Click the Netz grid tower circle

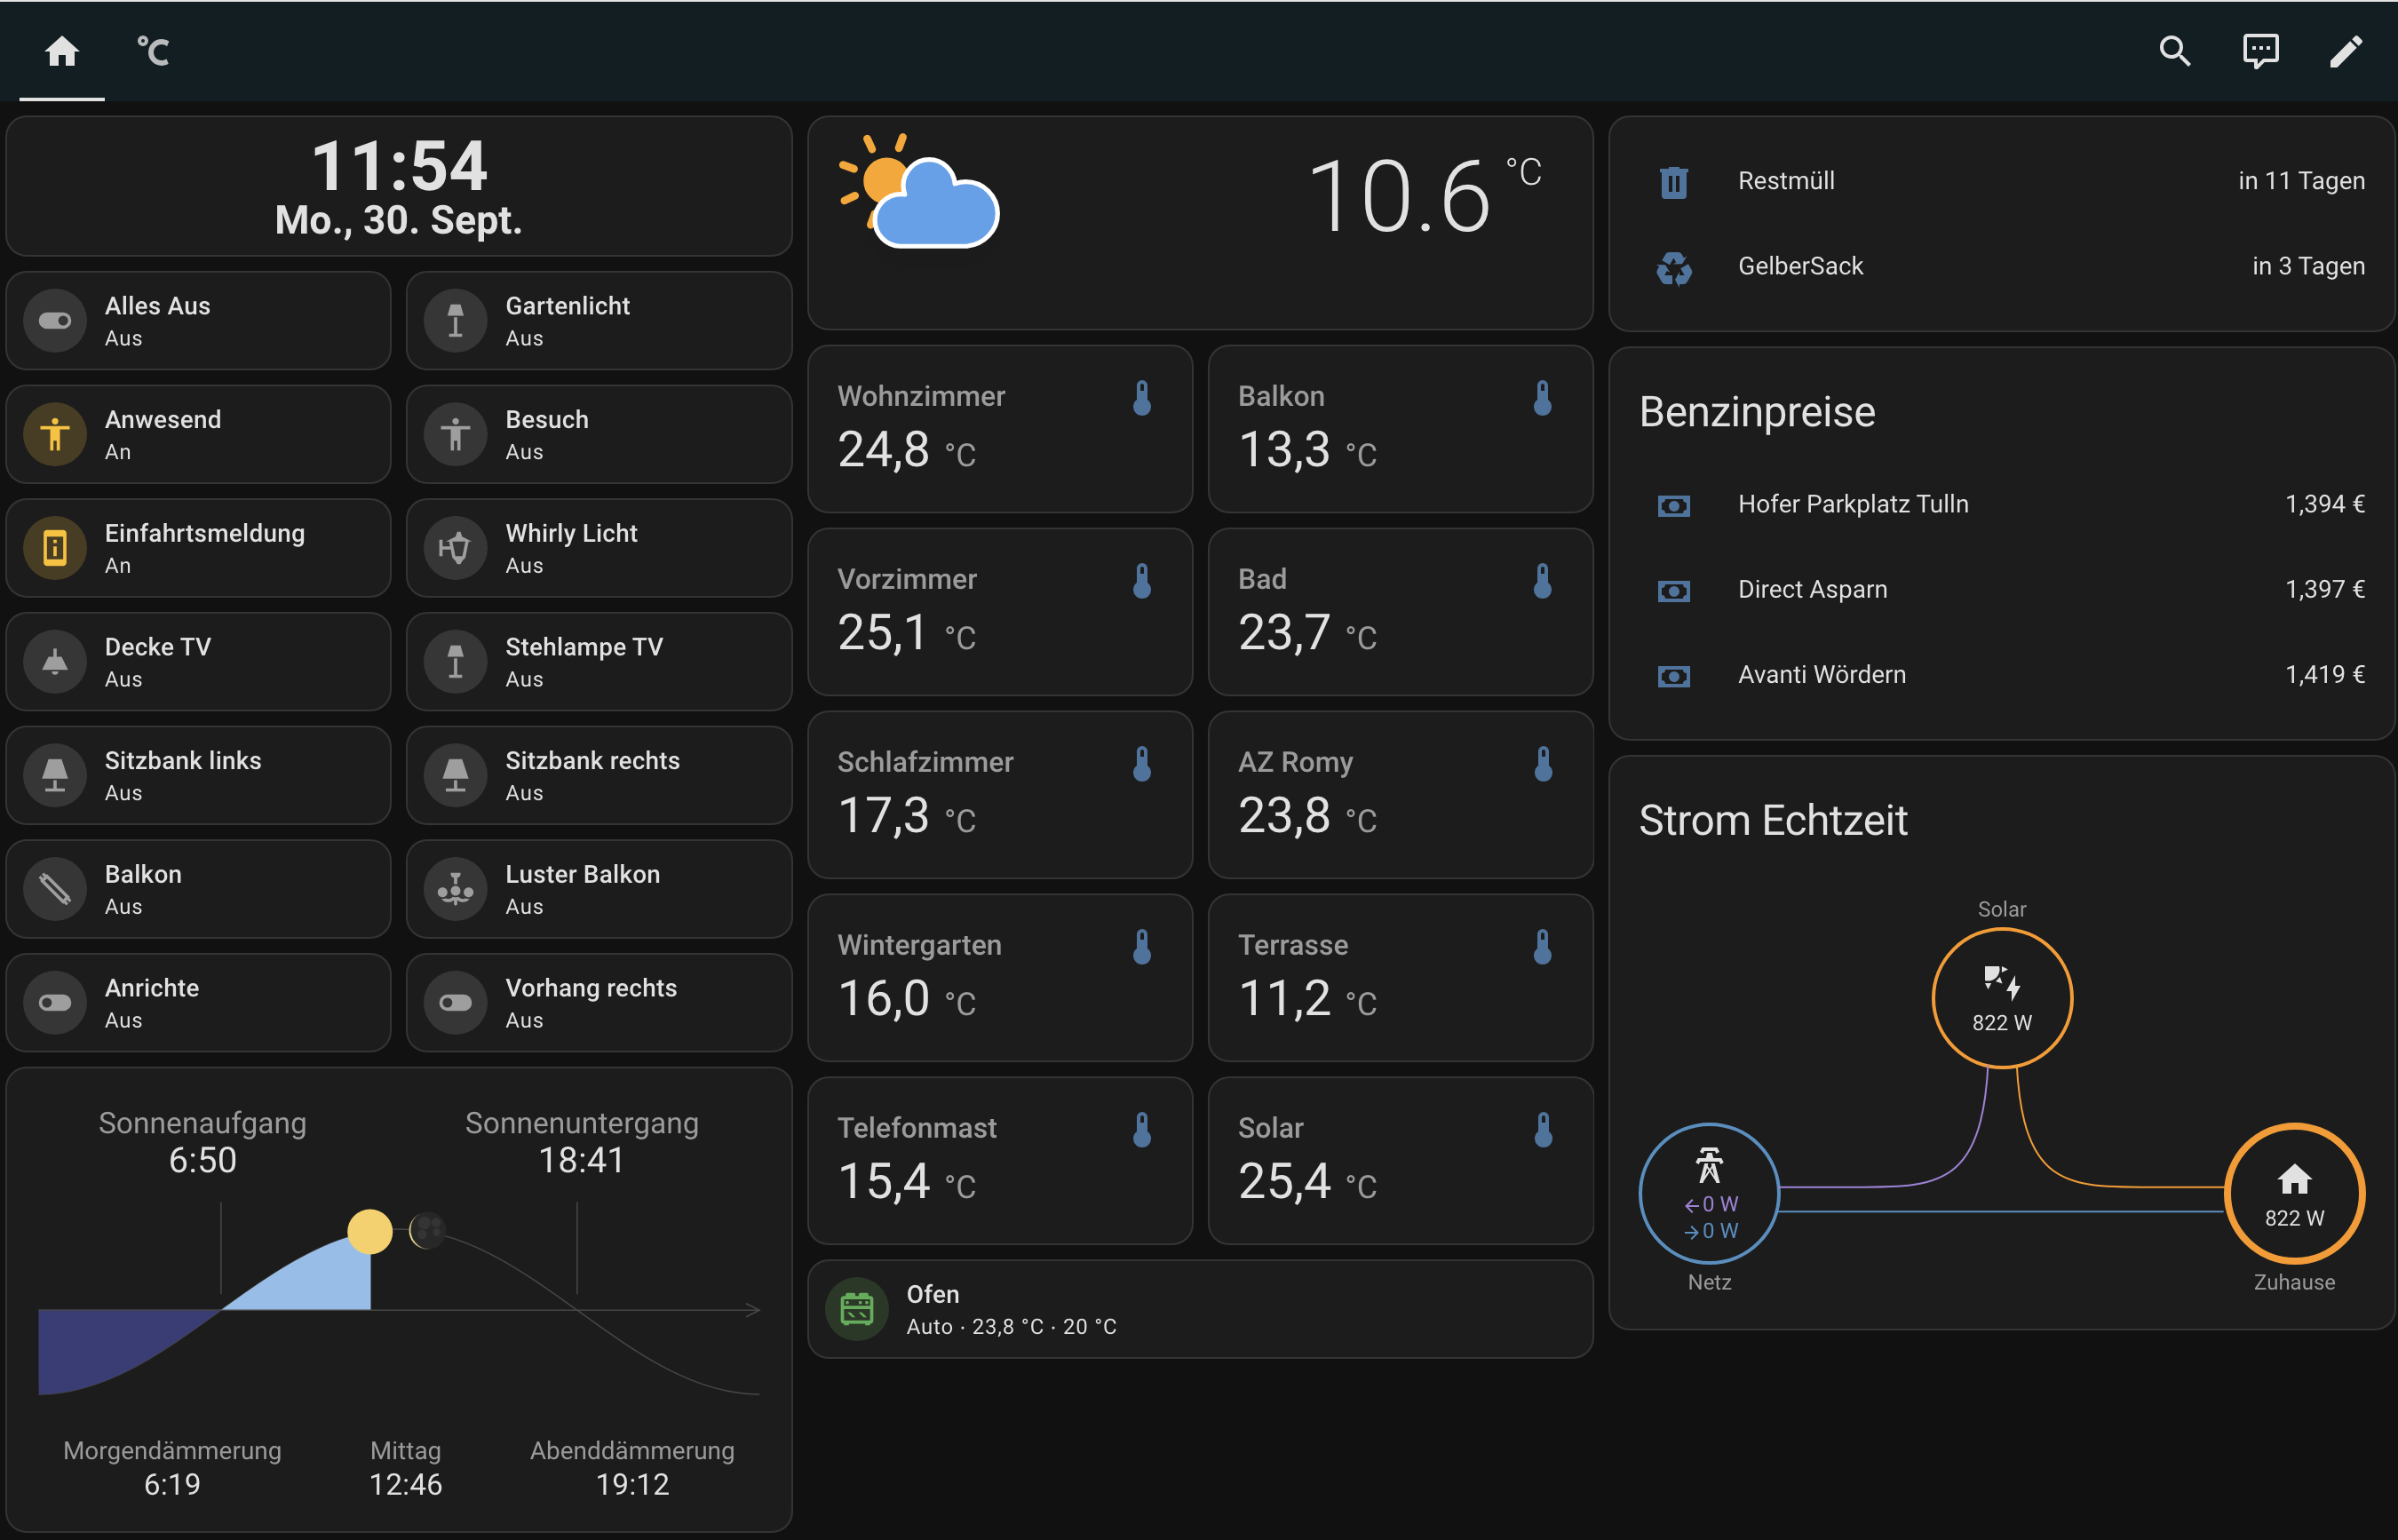tap(1709, 1193)
